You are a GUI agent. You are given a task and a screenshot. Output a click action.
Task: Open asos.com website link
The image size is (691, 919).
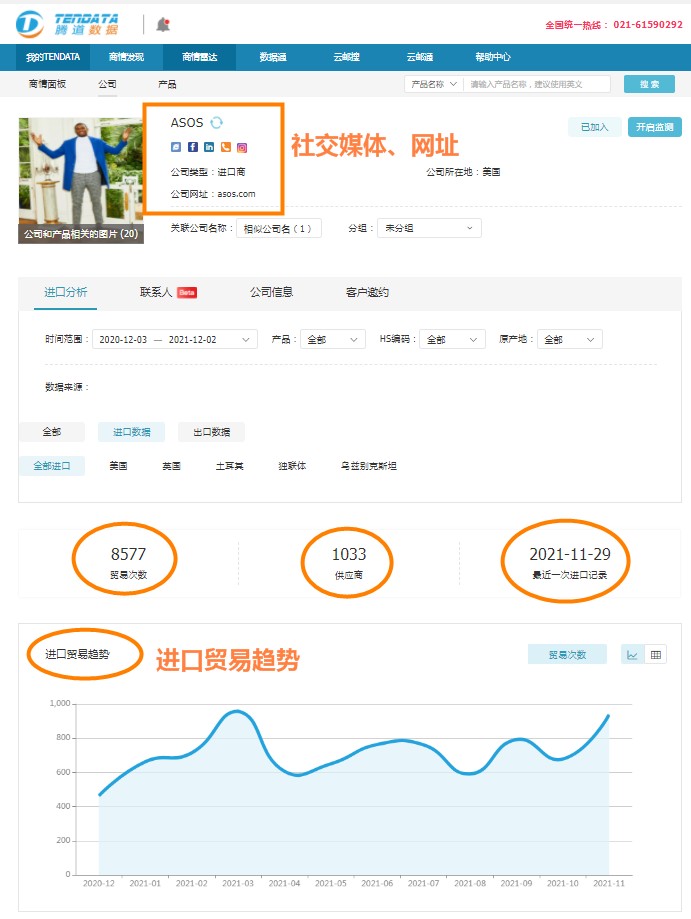(236, 194)
